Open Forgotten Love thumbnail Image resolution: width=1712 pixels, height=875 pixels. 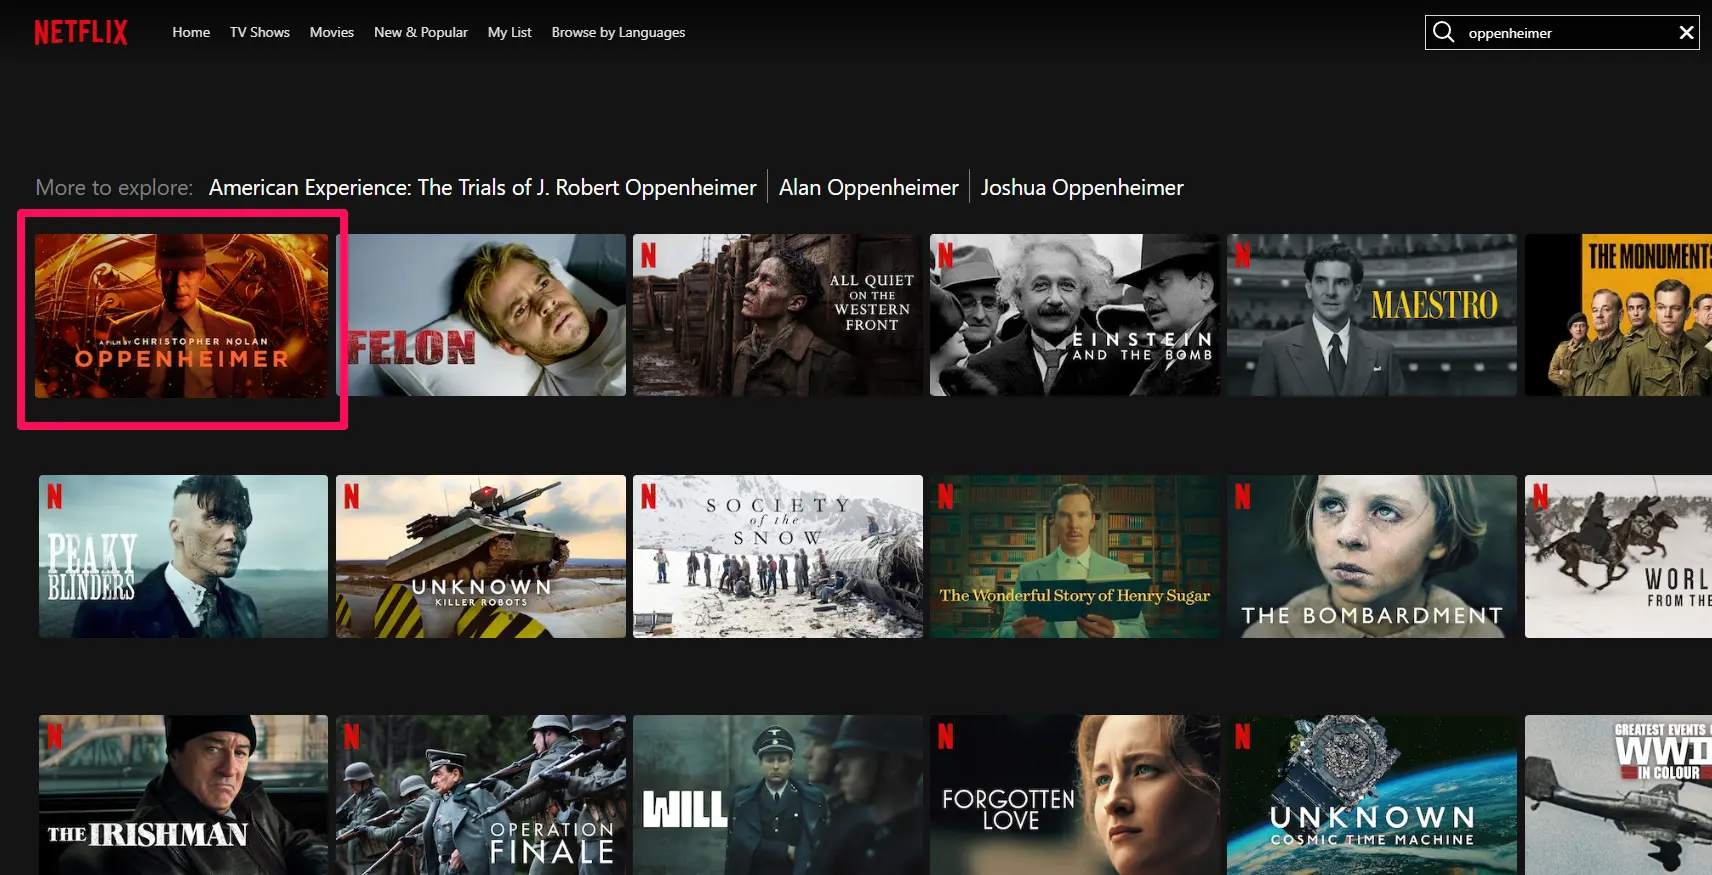click(1075, 795)
